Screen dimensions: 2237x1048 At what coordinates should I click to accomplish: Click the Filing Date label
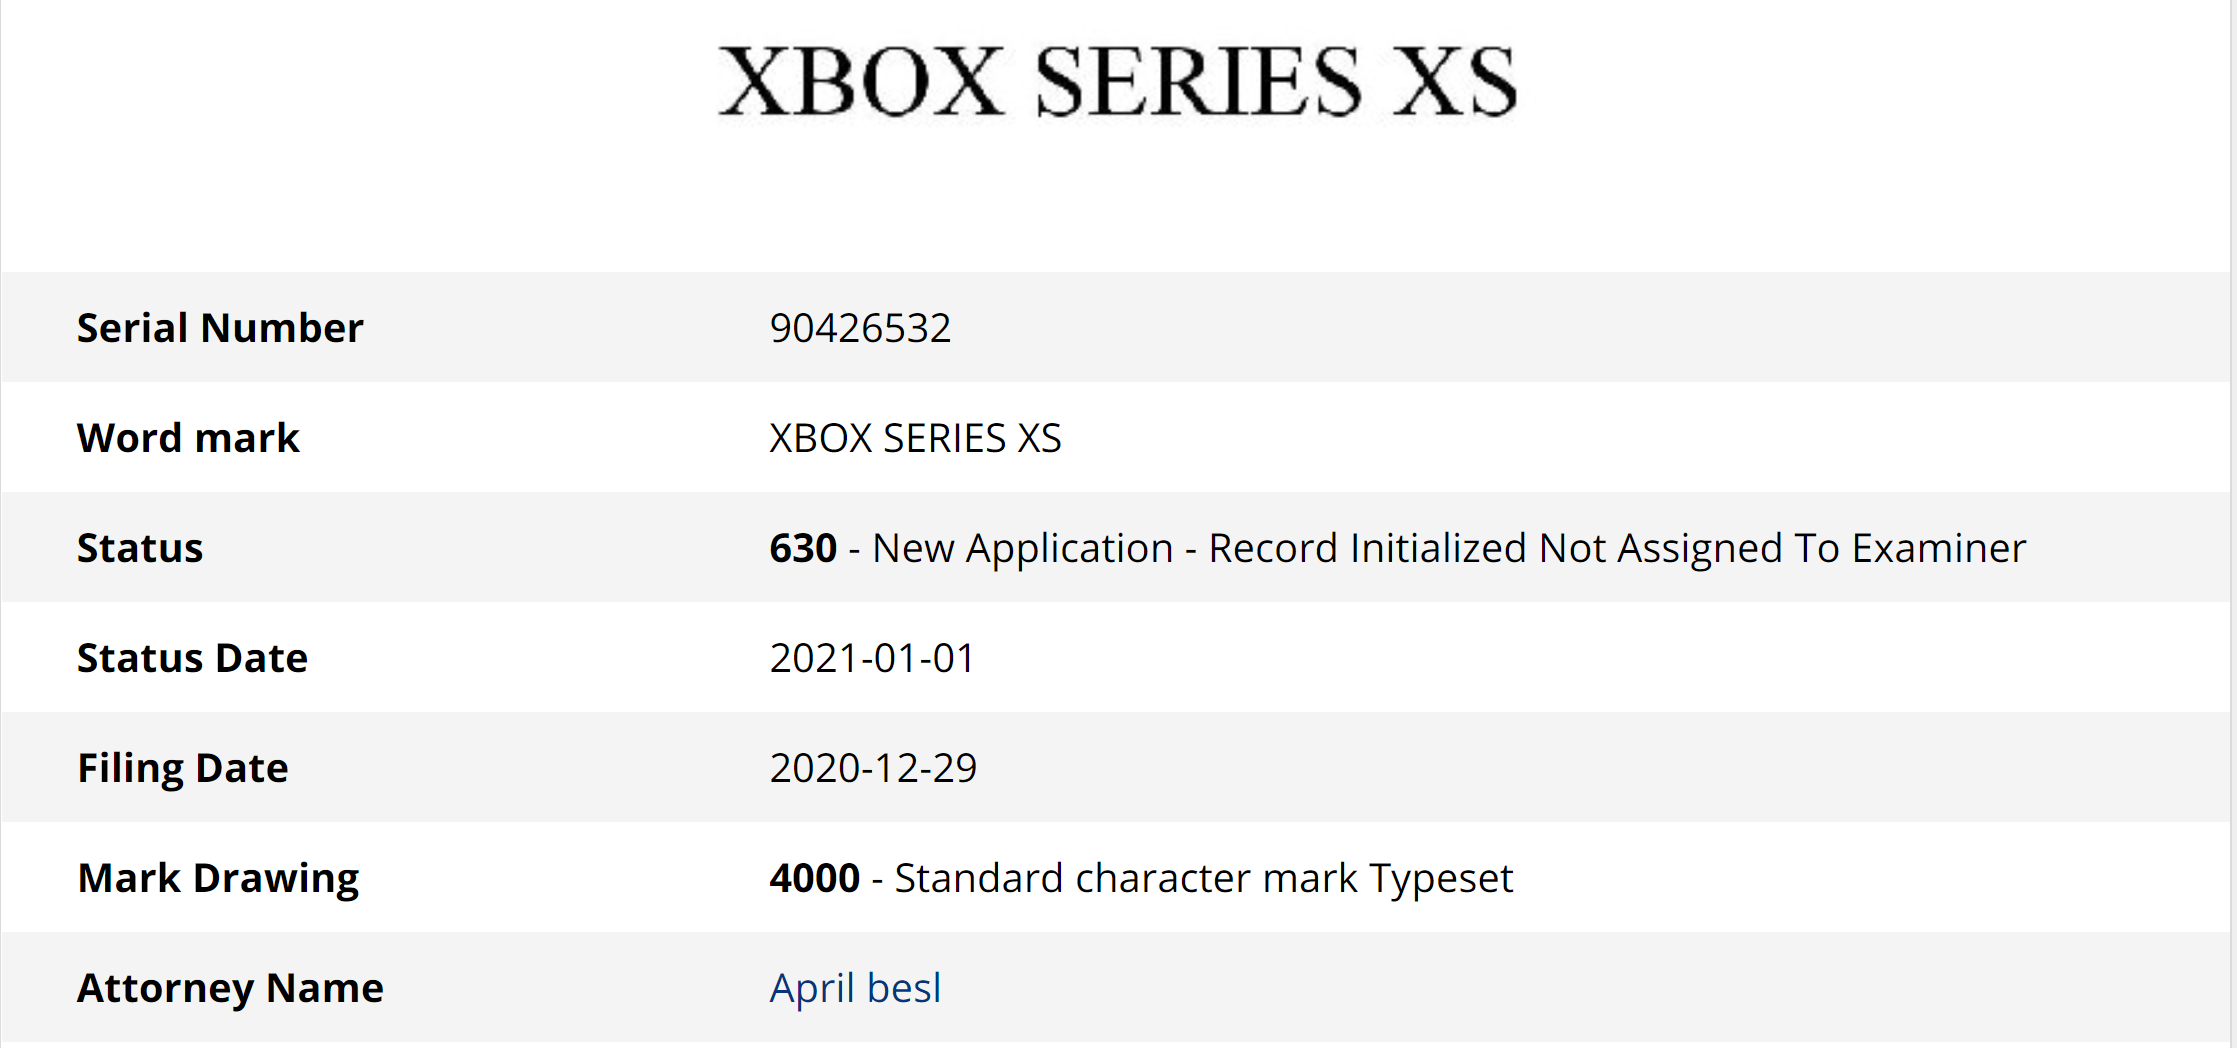(x=183, y=768)
